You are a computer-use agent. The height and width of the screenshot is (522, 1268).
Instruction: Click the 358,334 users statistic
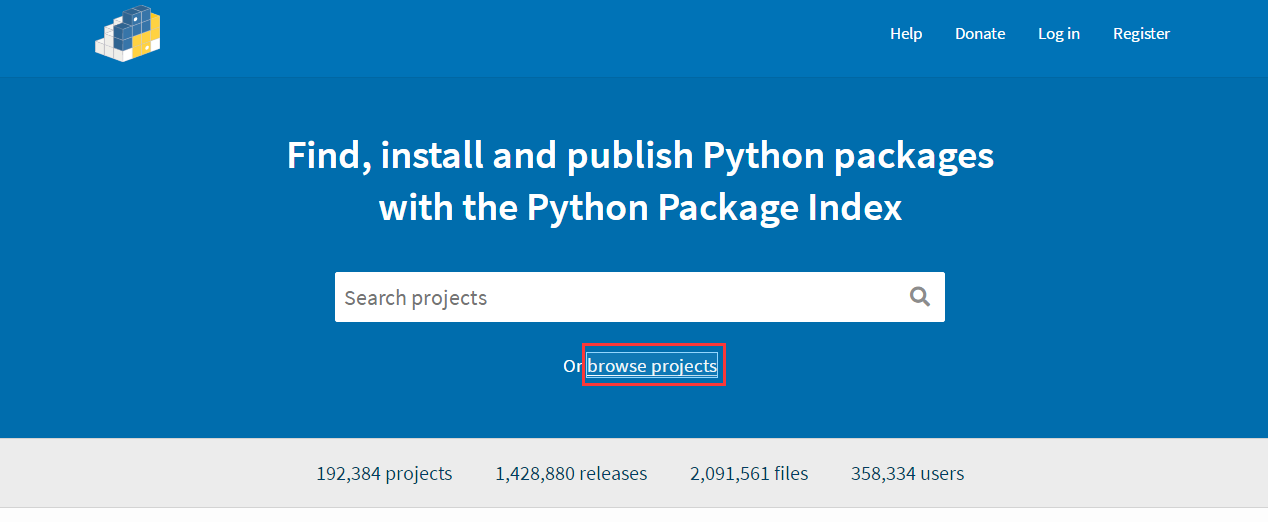click(x=908, y=474)
